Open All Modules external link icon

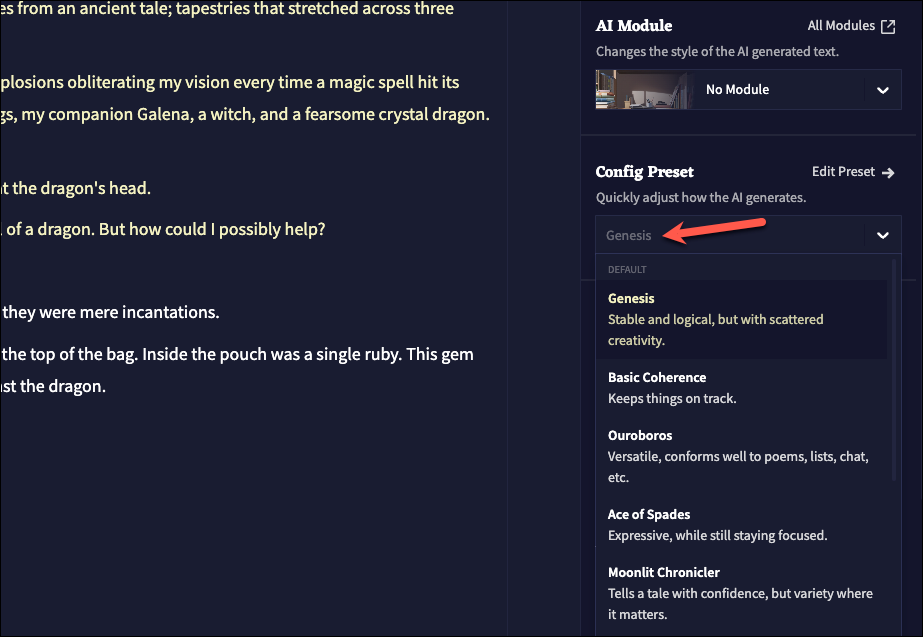[x=888, y=27]
